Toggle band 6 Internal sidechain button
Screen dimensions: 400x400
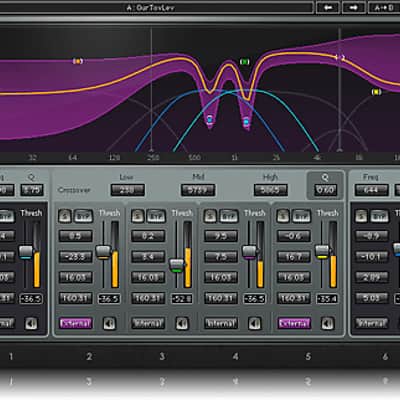[x=372, y=323]
